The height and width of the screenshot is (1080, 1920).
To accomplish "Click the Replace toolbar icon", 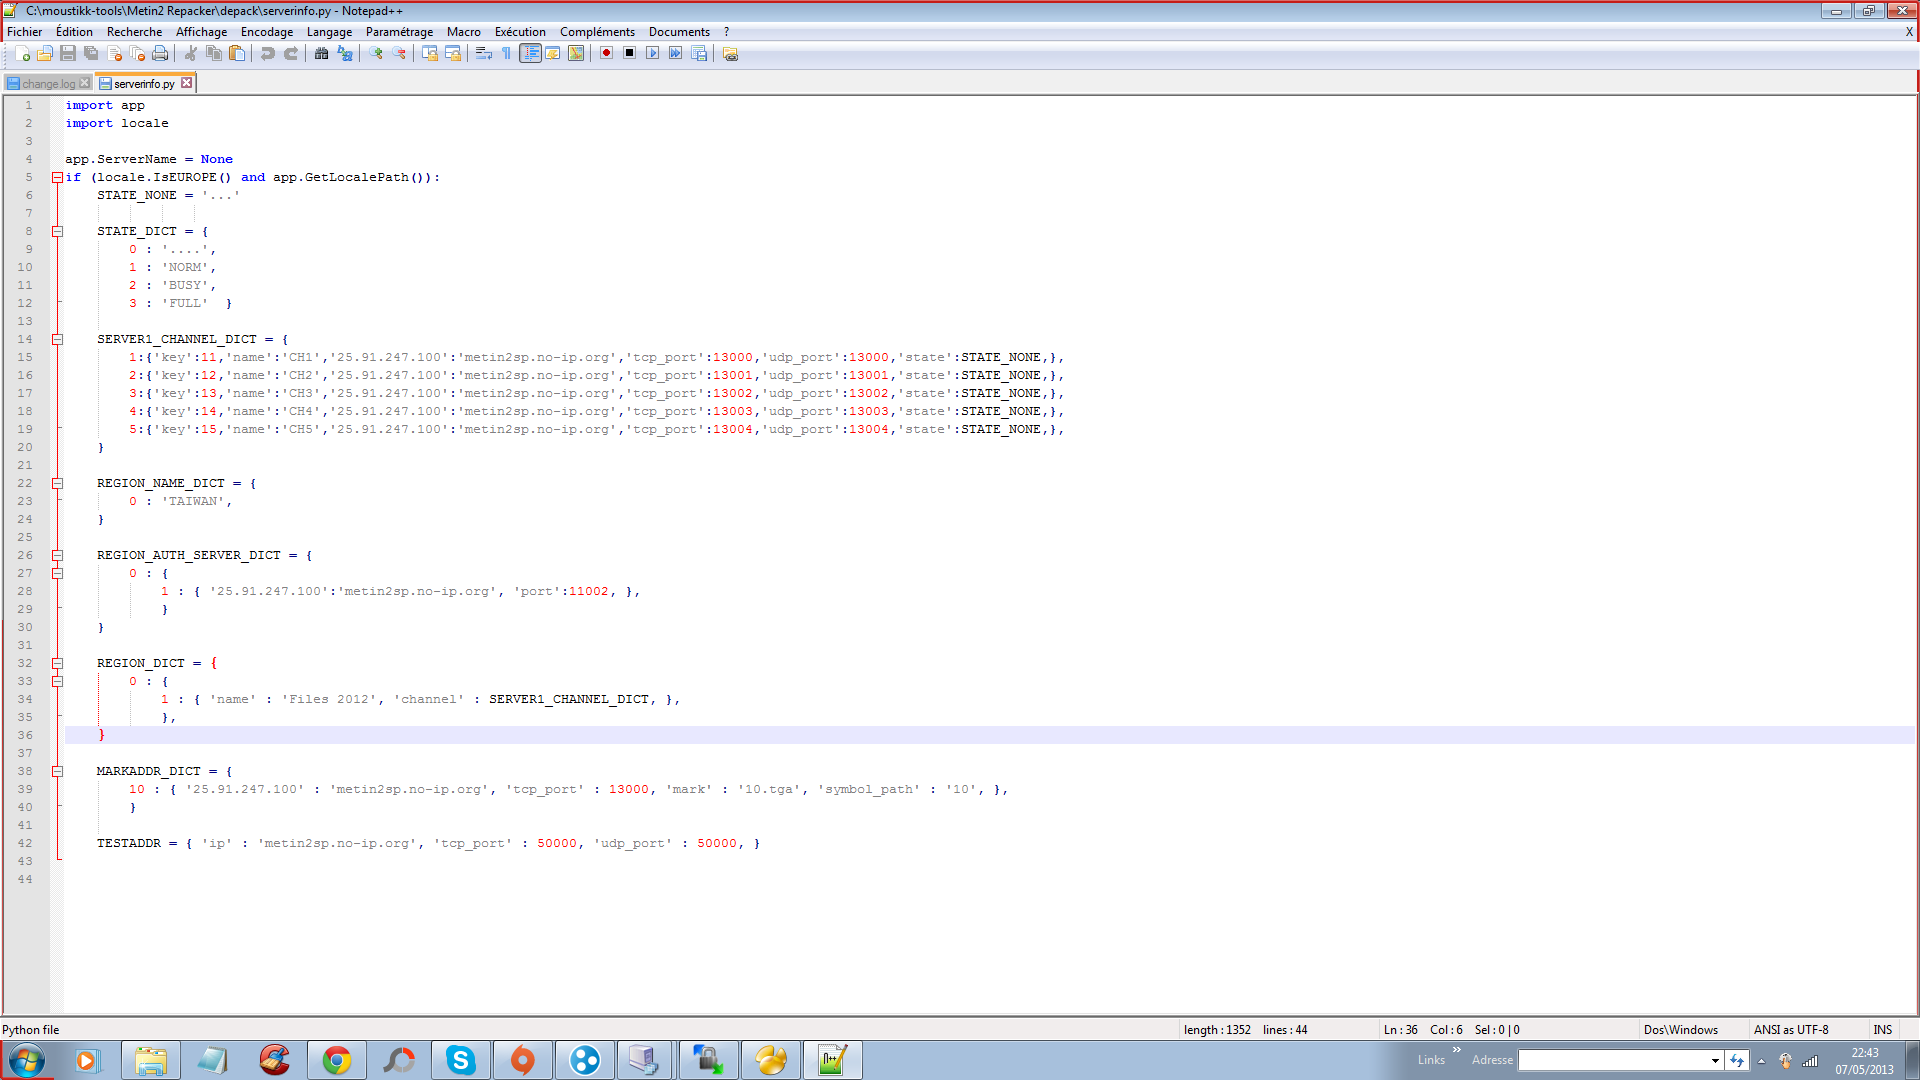I will pyautogui.click(x=345, y=54).
